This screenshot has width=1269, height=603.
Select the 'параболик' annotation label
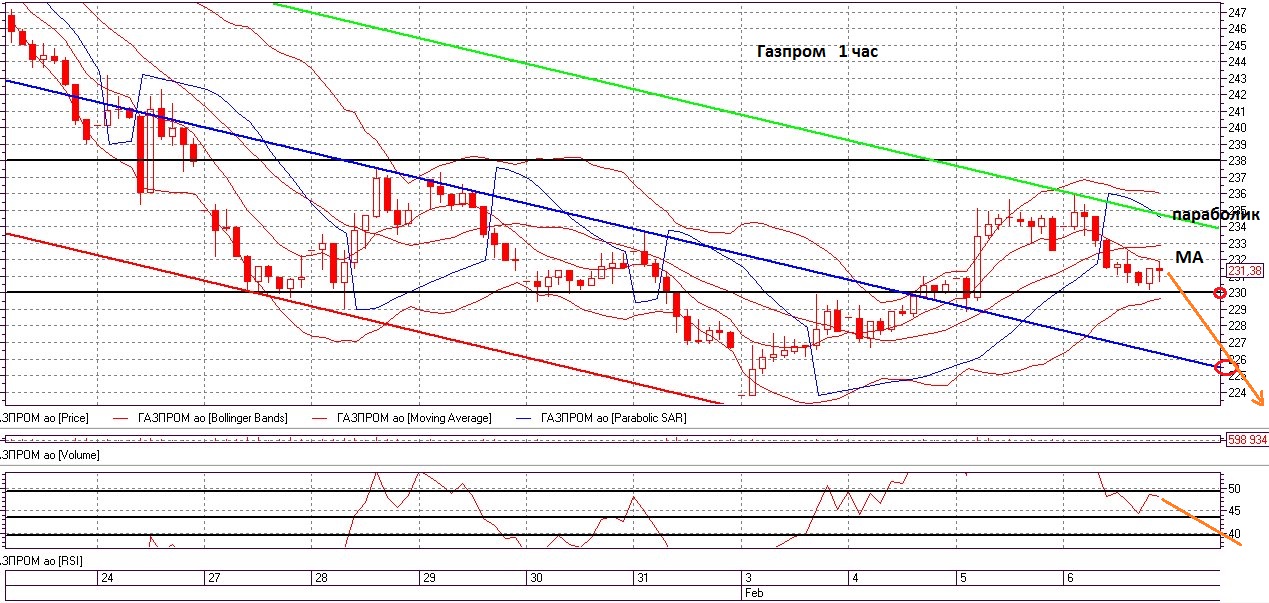pyautogui.click(x=1215, y=215)
